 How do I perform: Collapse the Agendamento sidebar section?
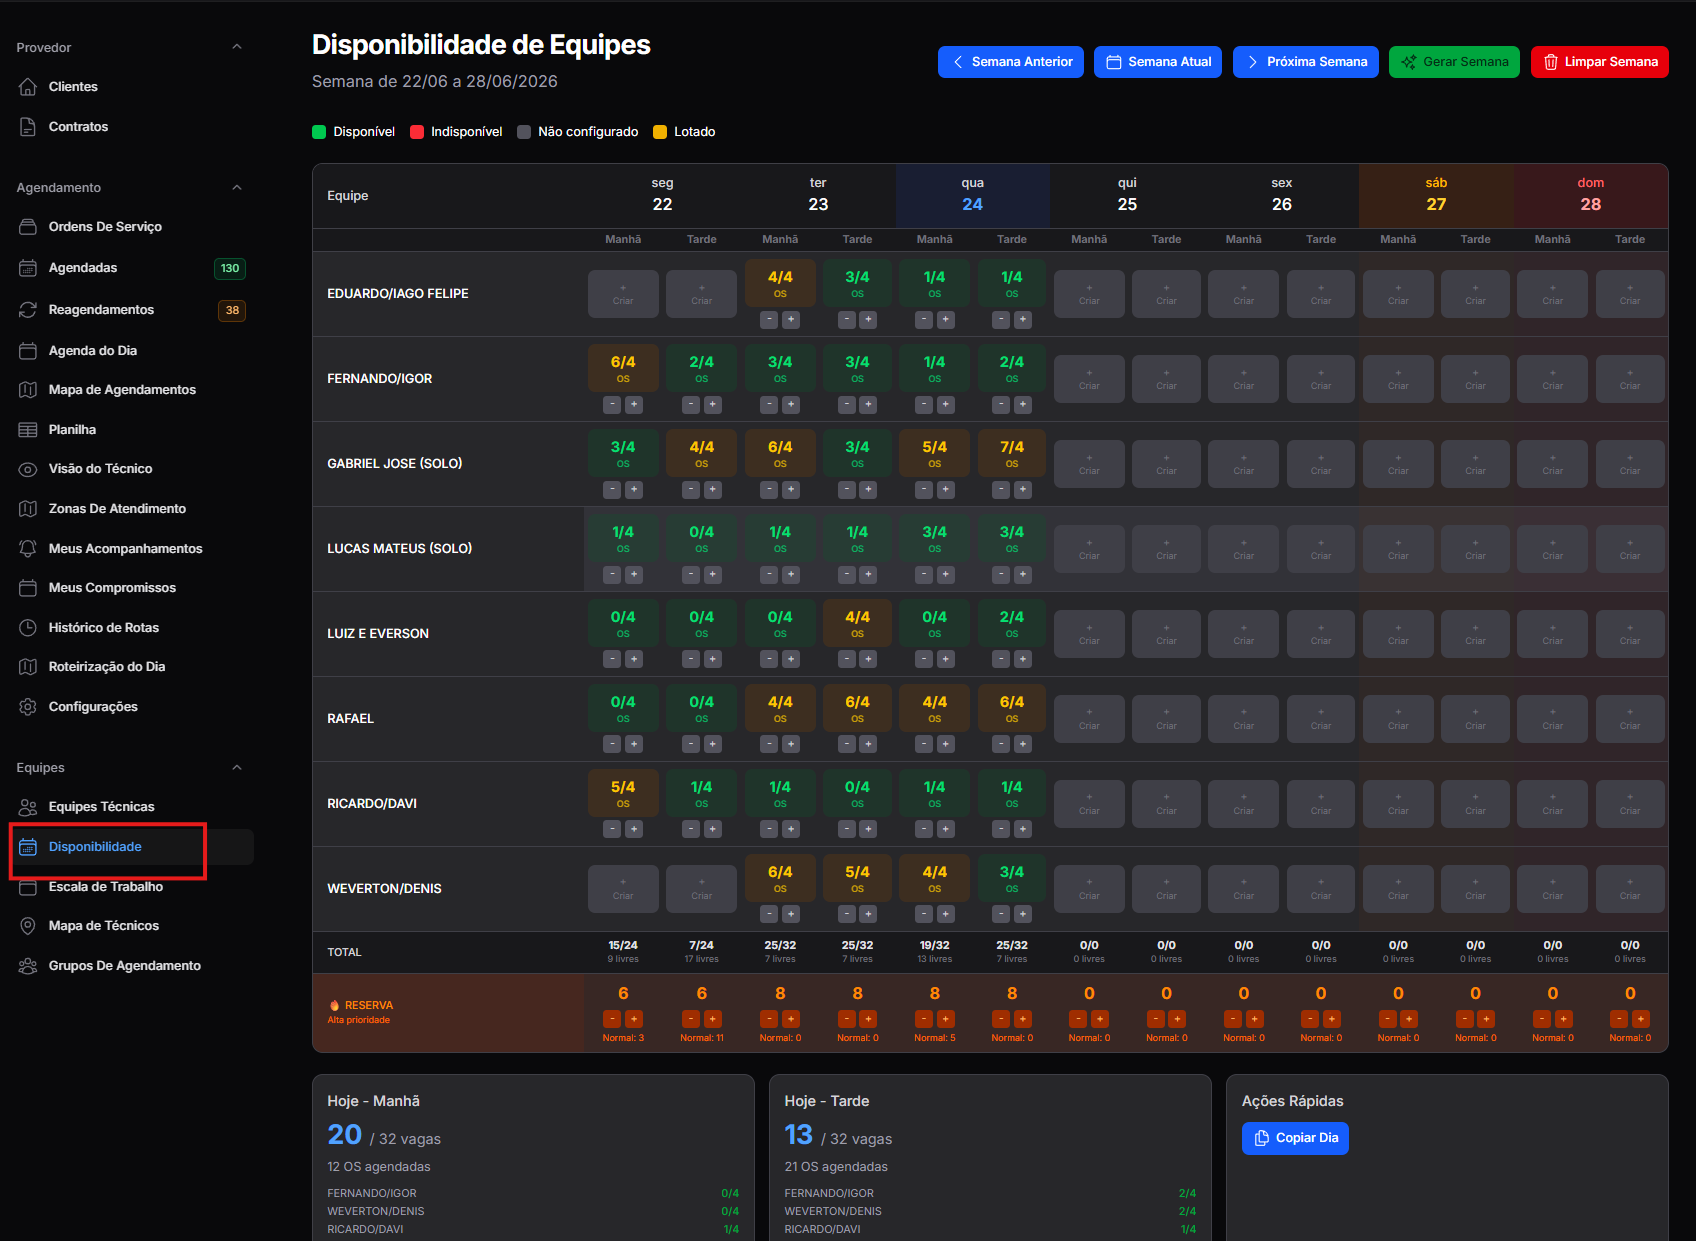point(237,188)
